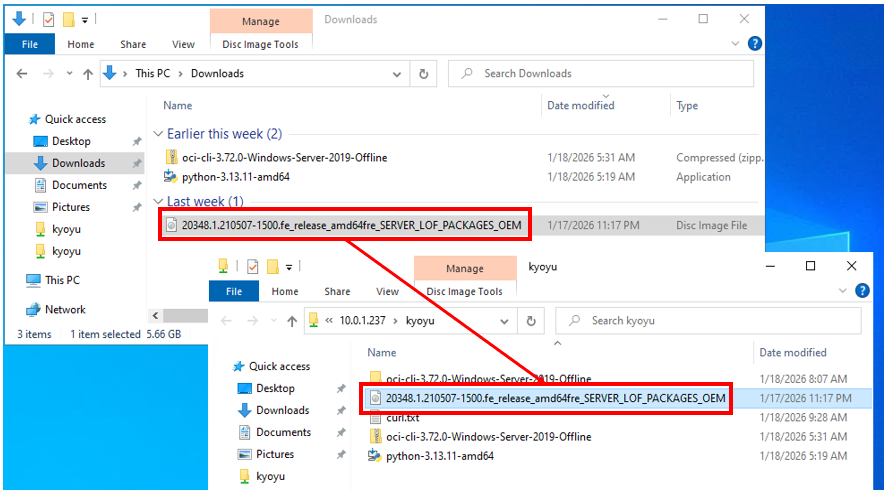Click the Help icon in the Downloads window
This screenshot has height=496, width=890.
tap(754, 44)
